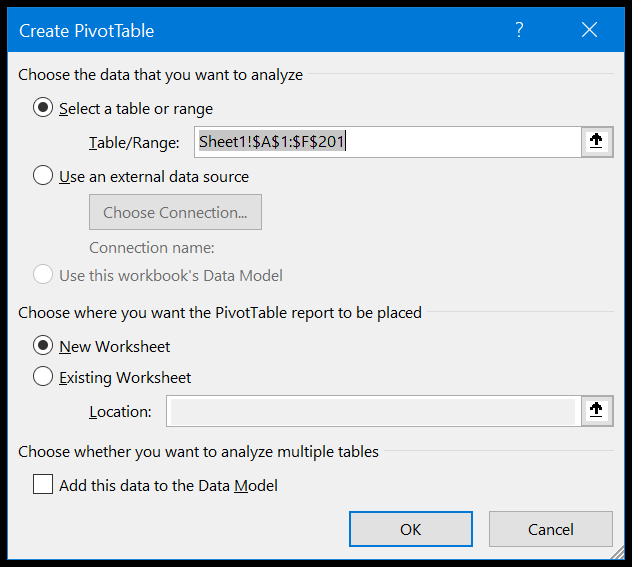
Task: Click the Choose Connection button
Action: pos(175,212)
